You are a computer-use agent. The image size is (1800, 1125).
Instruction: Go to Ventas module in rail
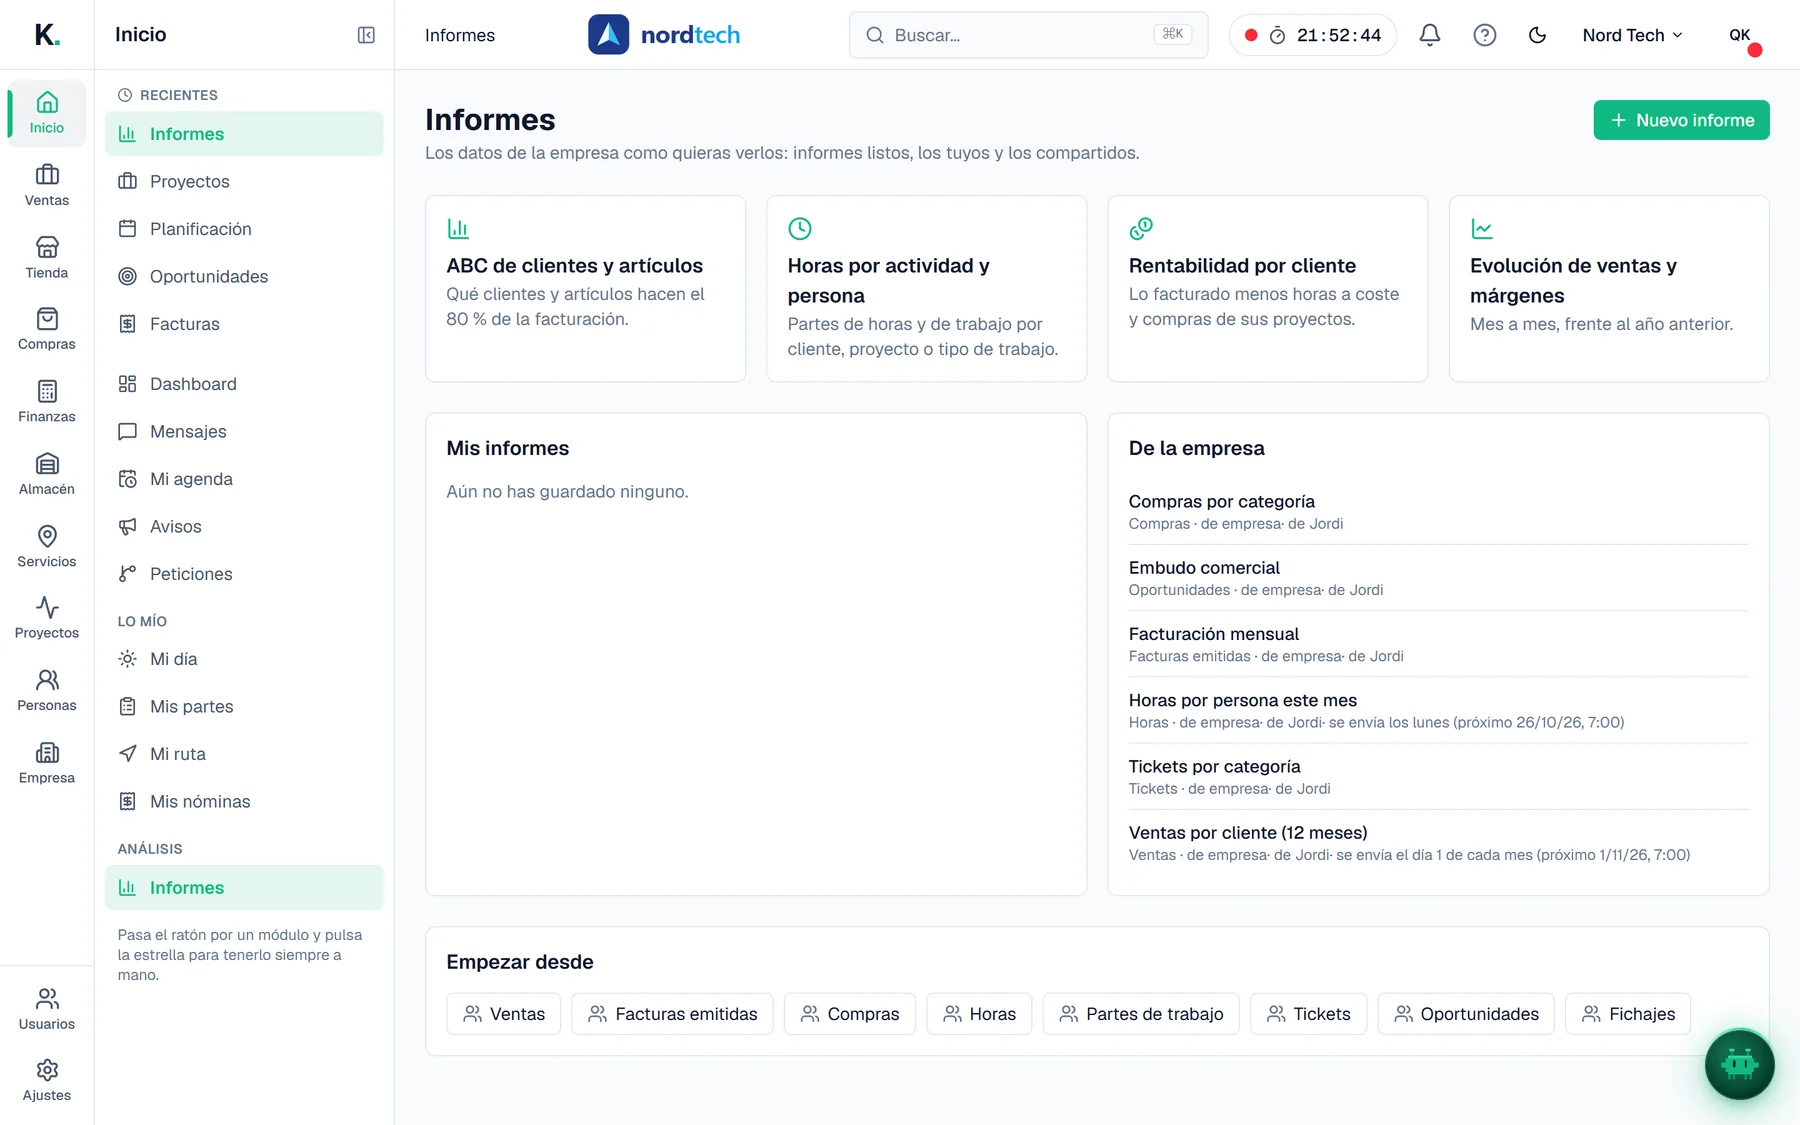point(47,186)
